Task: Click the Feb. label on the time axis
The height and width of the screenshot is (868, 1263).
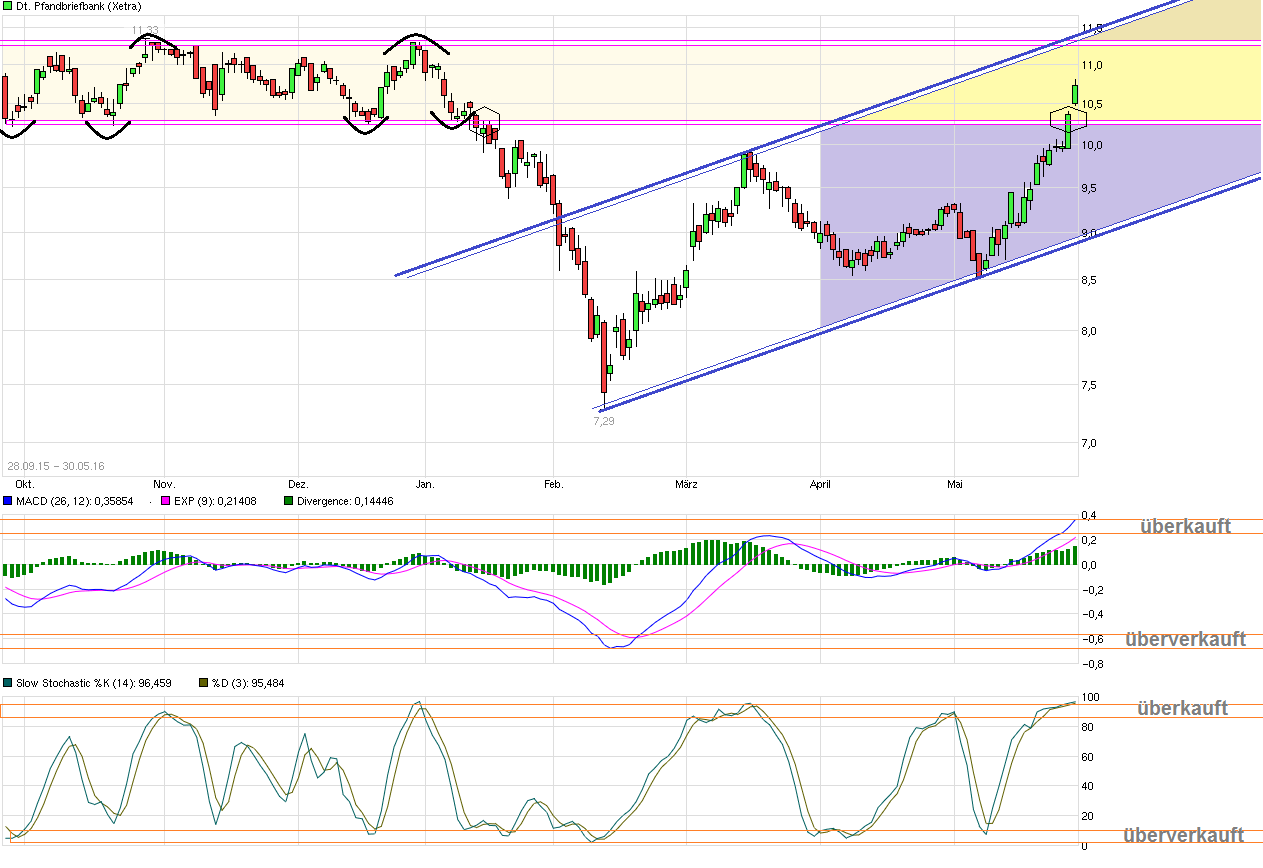Action: click(x=554, y=483)
